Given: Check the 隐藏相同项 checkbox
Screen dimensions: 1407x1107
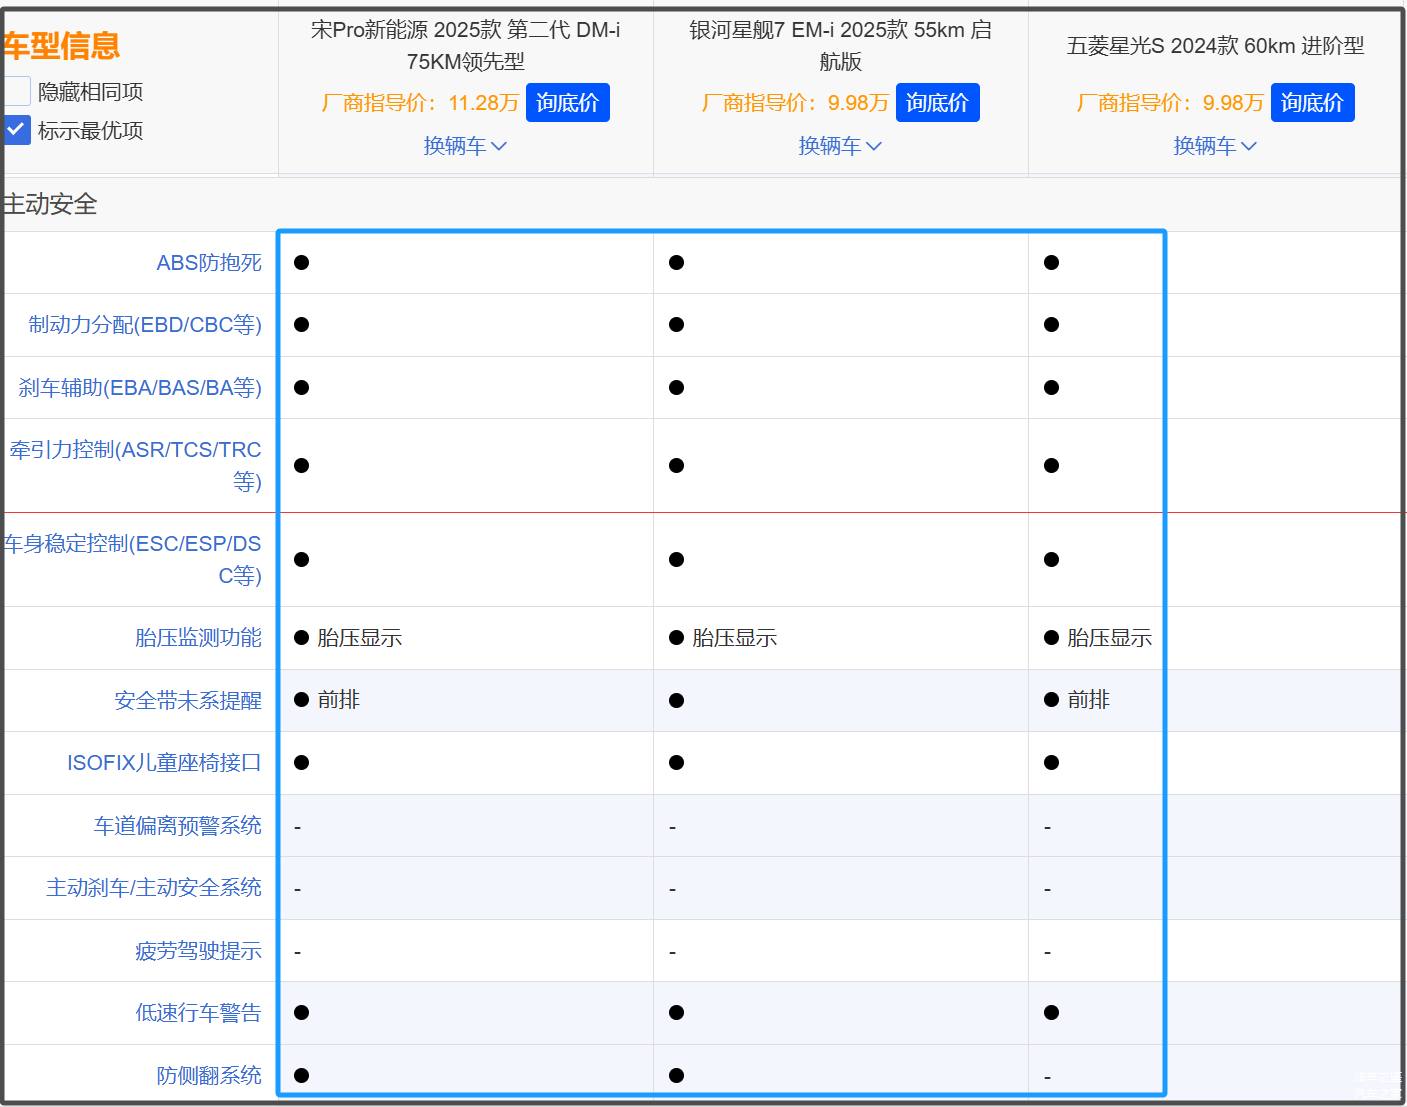Looking at the screenshot, I should pos(17,92).
